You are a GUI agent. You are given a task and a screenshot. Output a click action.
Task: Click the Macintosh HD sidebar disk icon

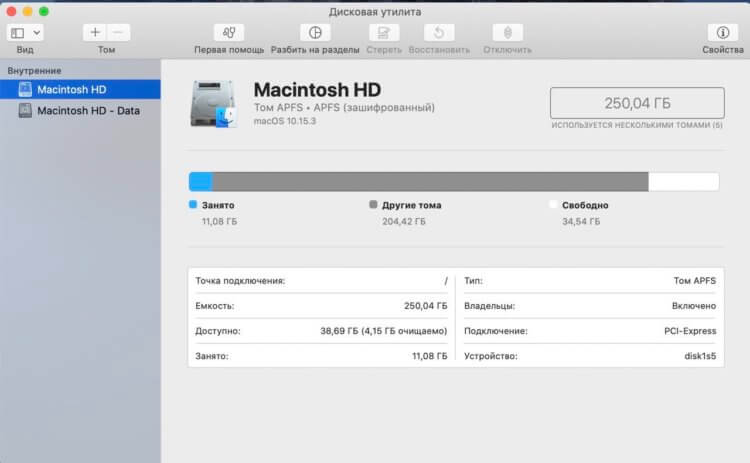point(25,89)
